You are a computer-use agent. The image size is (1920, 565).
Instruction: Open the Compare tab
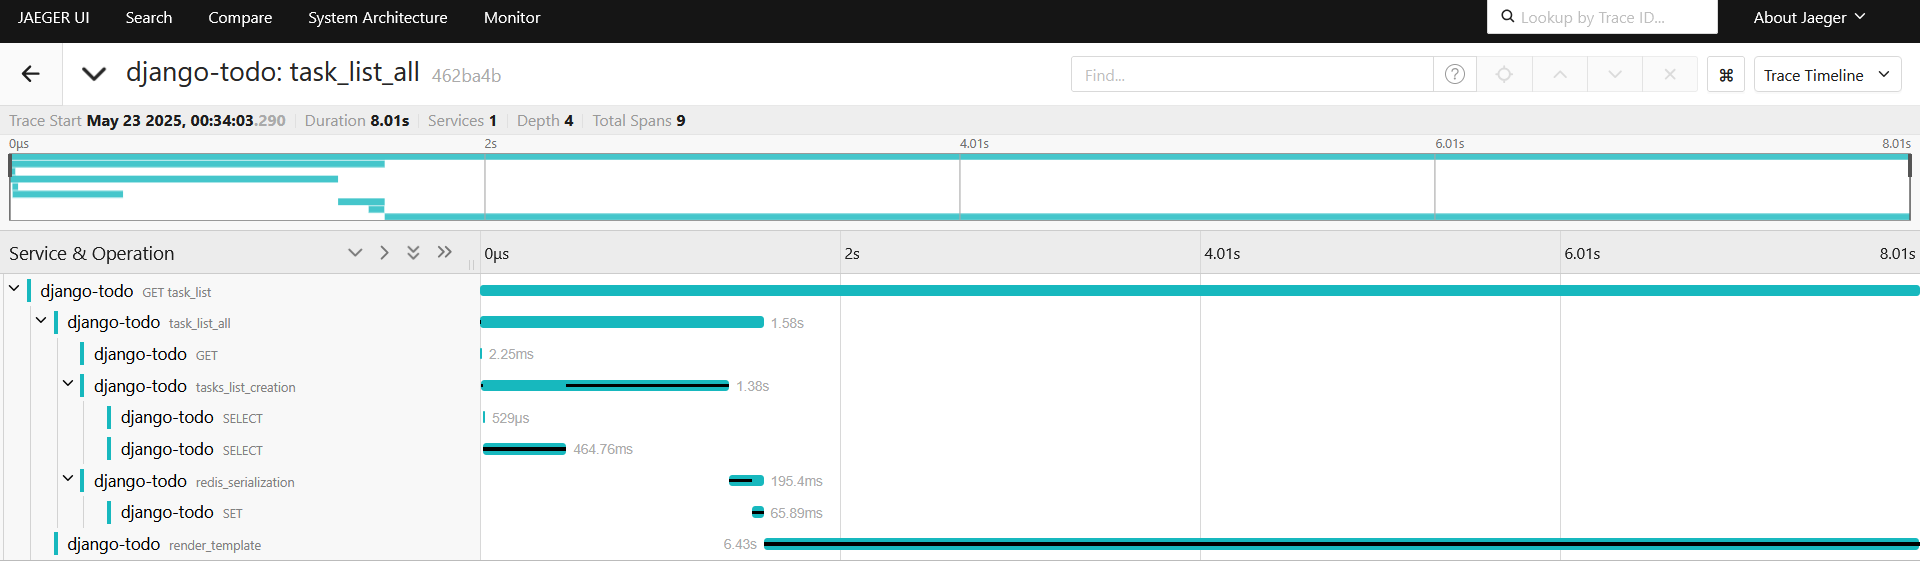pyautogui.click(x=240, y=17)
